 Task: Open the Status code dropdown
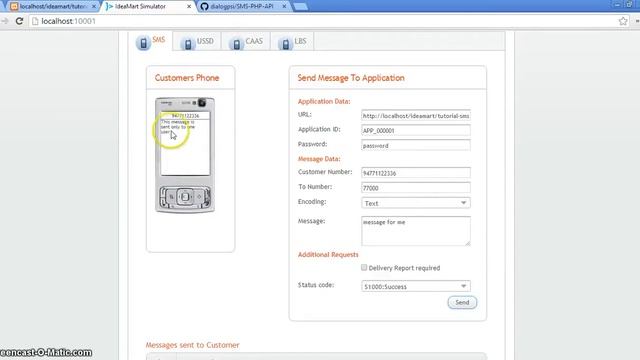coord(416,286)
